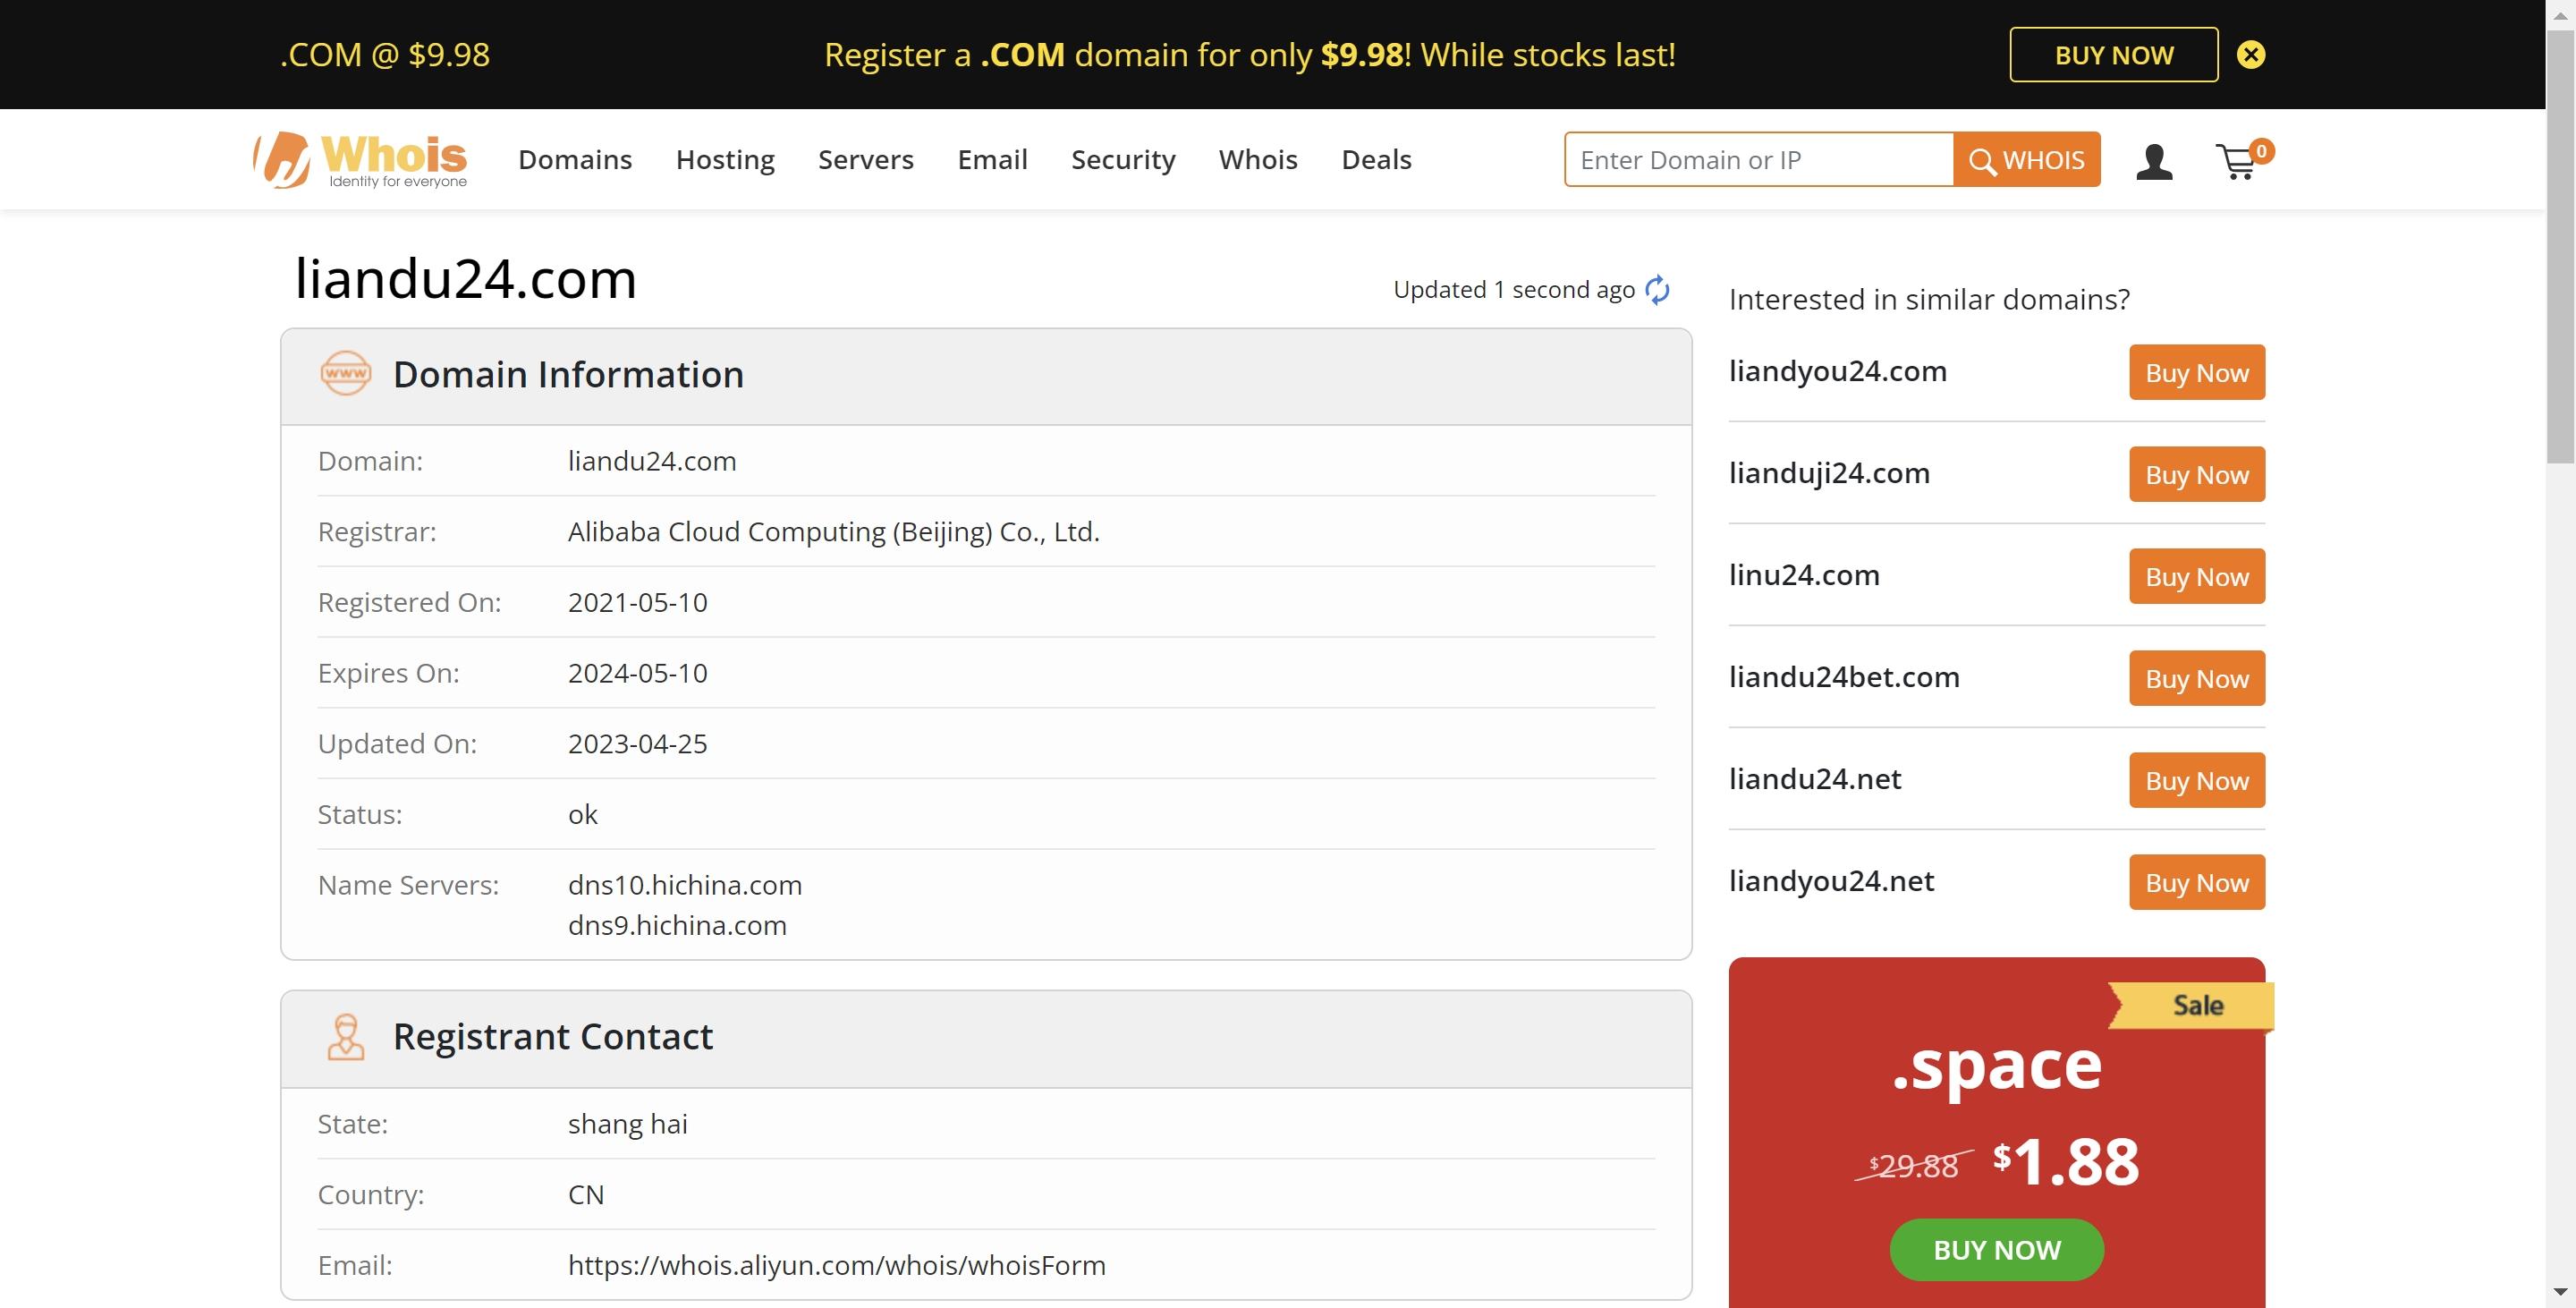The height and width of the screenshot is (1308, 2576).
Task: Click the Domain Information www icon
Action: tap(345, 372)
